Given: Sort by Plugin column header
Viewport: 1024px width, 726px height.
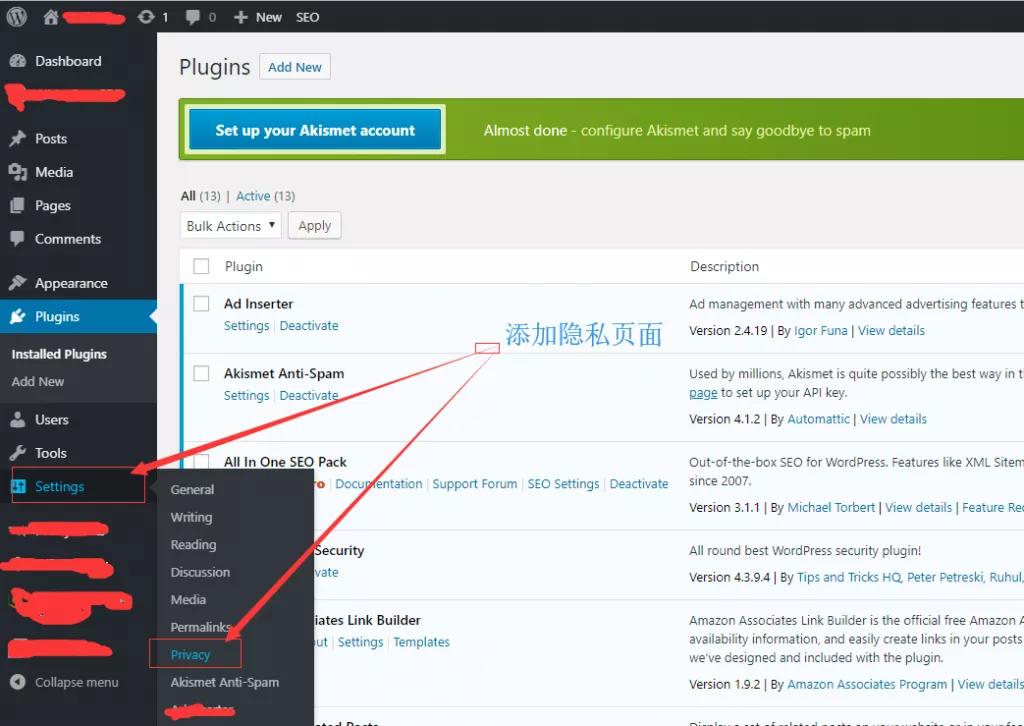Looking at the screenshot, I should coord(244,266).
